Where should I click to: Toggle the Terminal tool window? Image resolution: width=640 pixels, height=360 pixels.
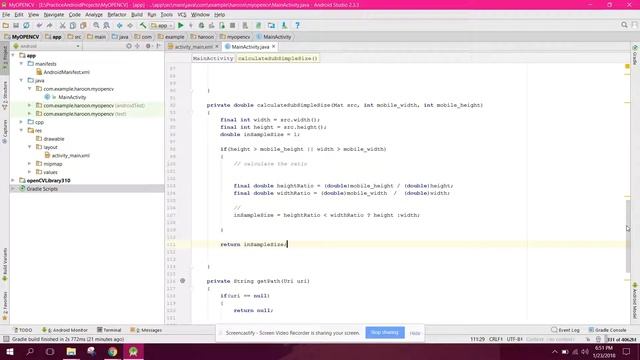point(109,330)
